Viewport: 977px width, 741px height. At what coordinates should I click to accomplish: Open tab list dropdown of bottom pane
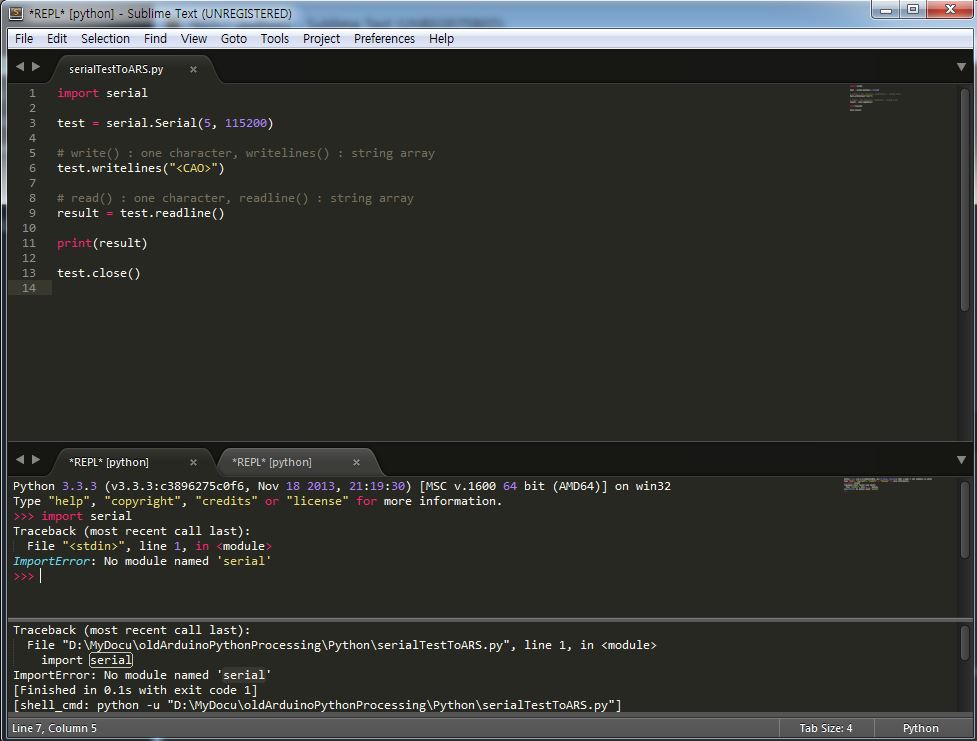(961, 460)
